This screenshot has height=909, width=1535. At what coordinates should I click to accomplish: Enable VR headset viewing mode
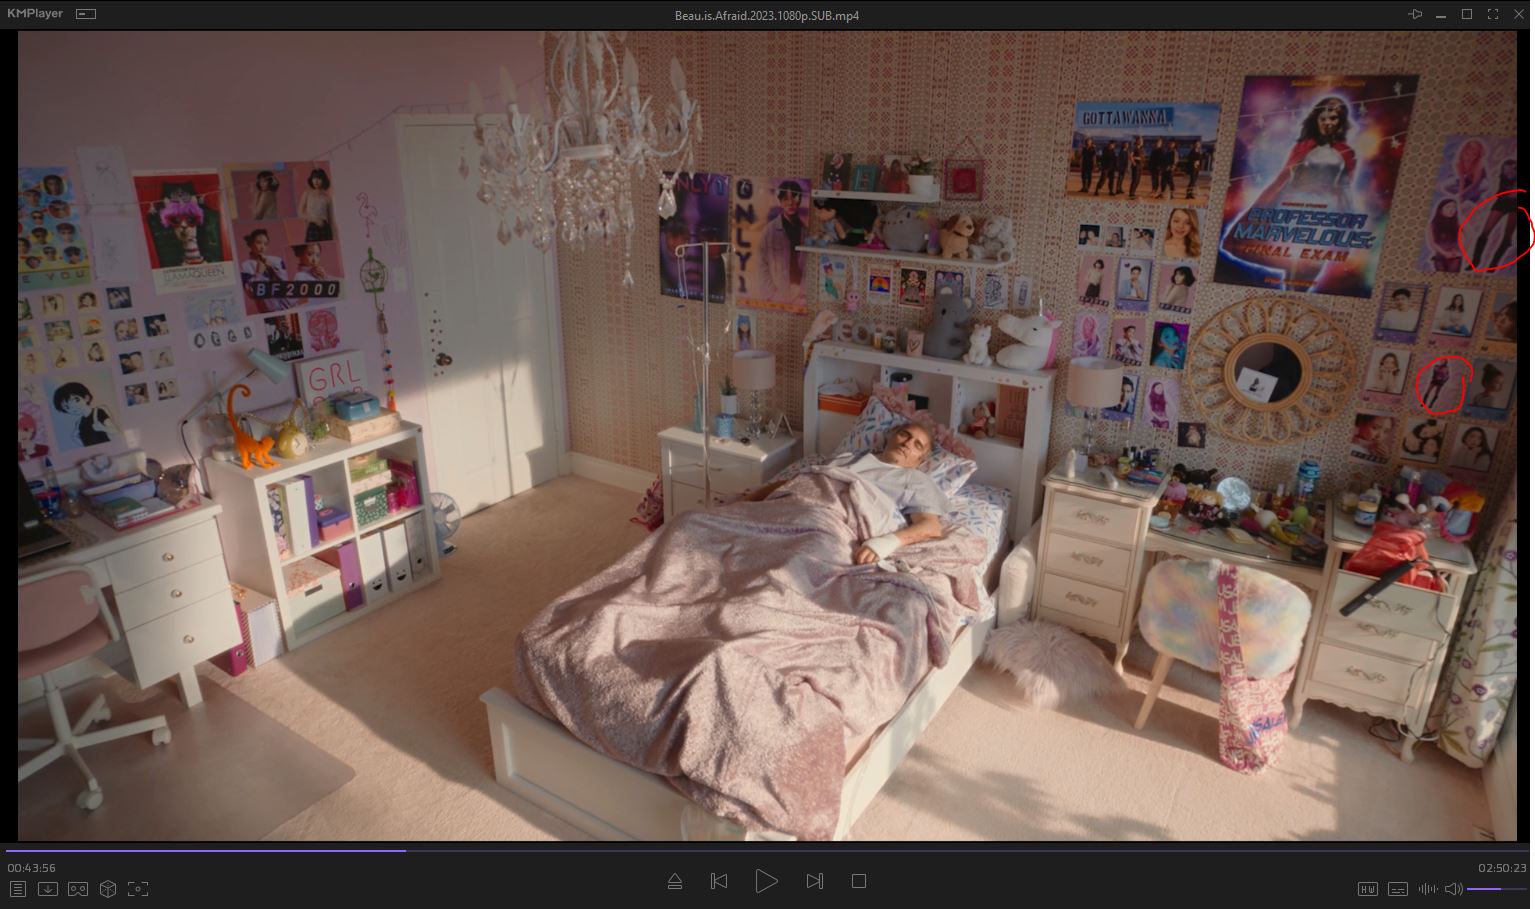click(x=78, y=889)
